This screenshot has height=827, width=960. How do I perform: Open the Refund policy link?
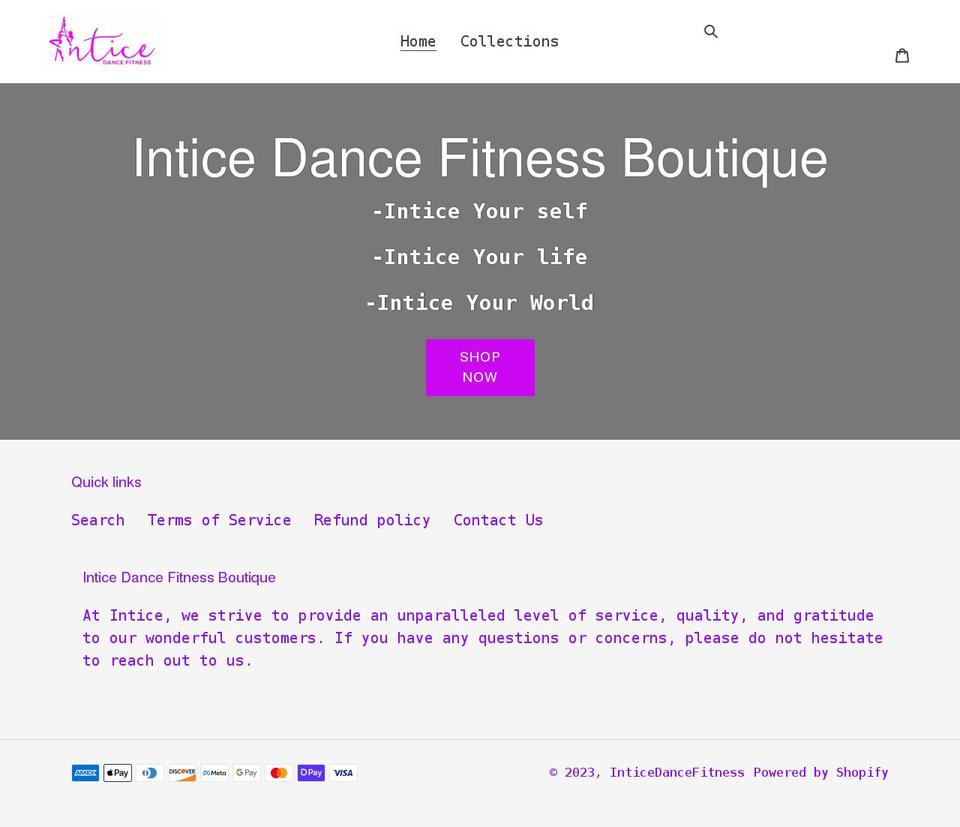[x=372, y=520]
